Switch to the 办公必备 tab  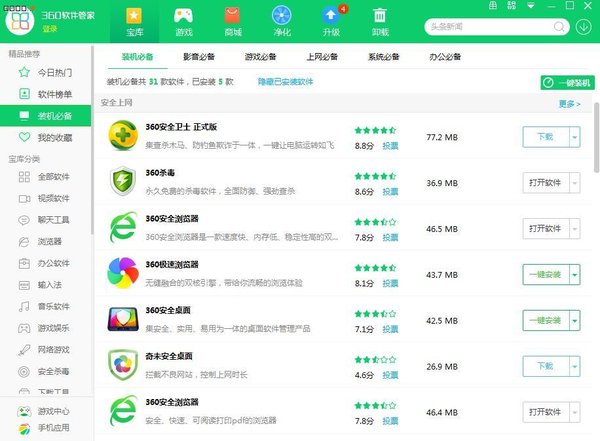click(x=445, y=57)
